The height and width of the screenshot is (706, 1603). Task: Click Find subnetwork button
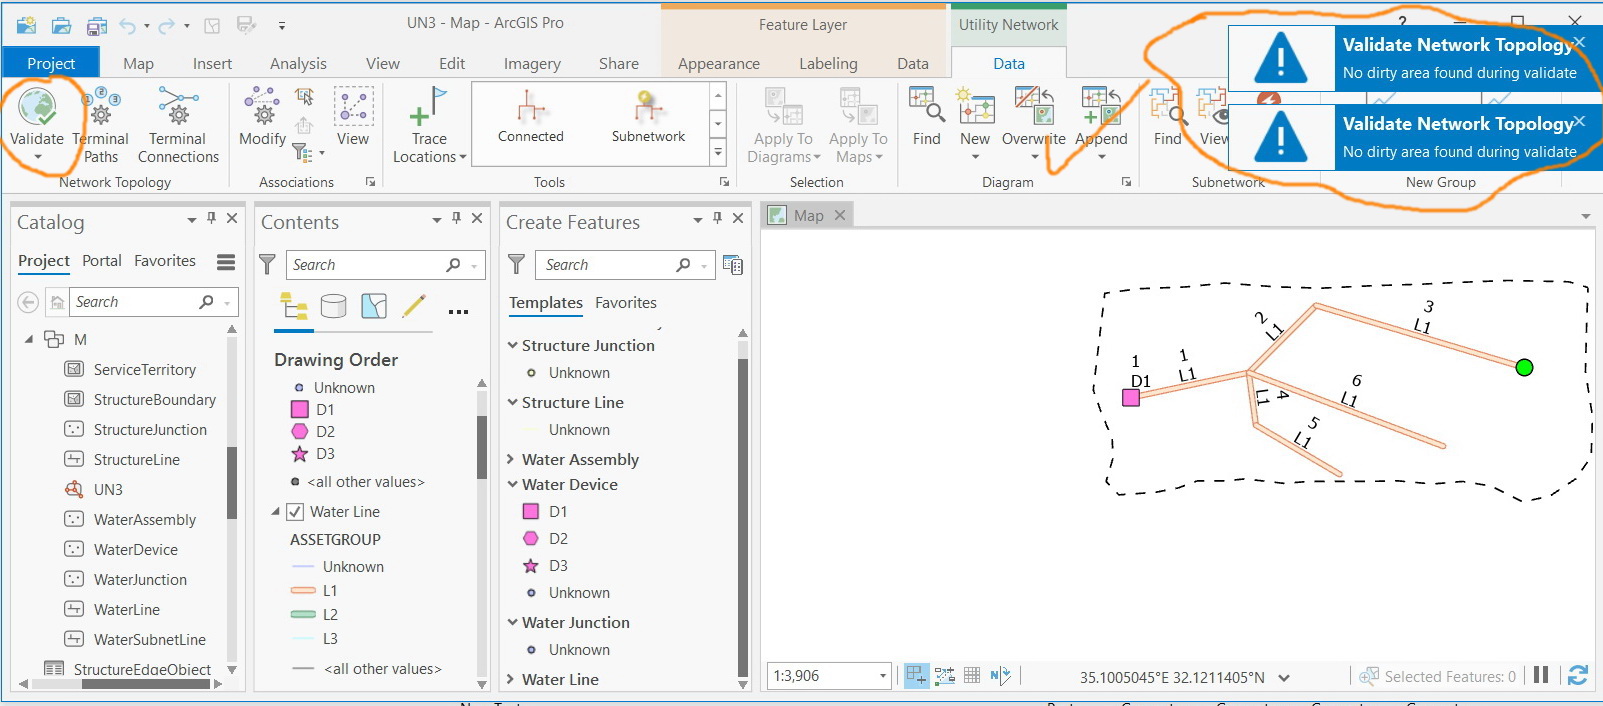(1167, 116)
